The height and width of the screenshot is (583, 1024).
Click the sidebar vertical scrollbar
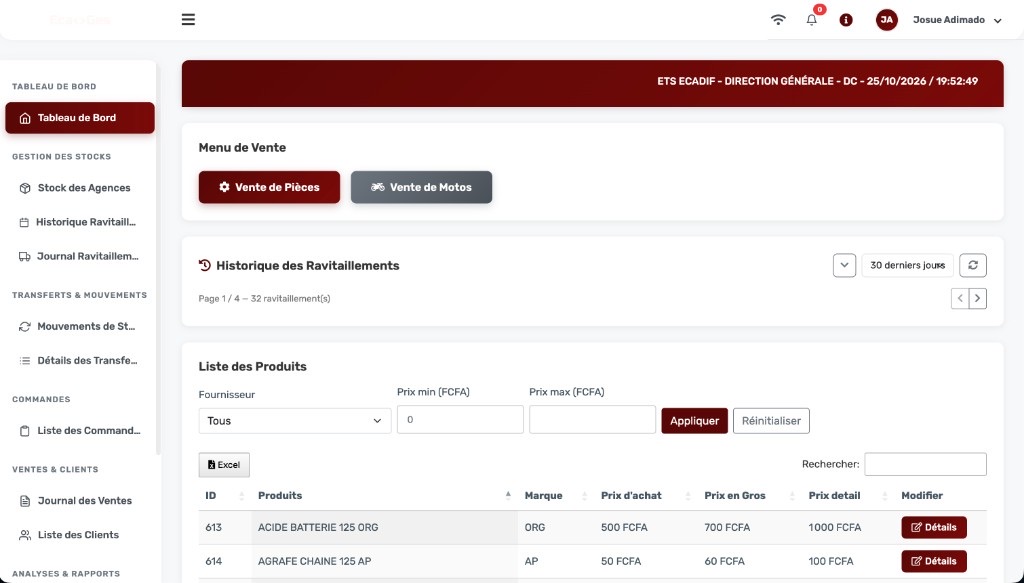click(158, 259)
